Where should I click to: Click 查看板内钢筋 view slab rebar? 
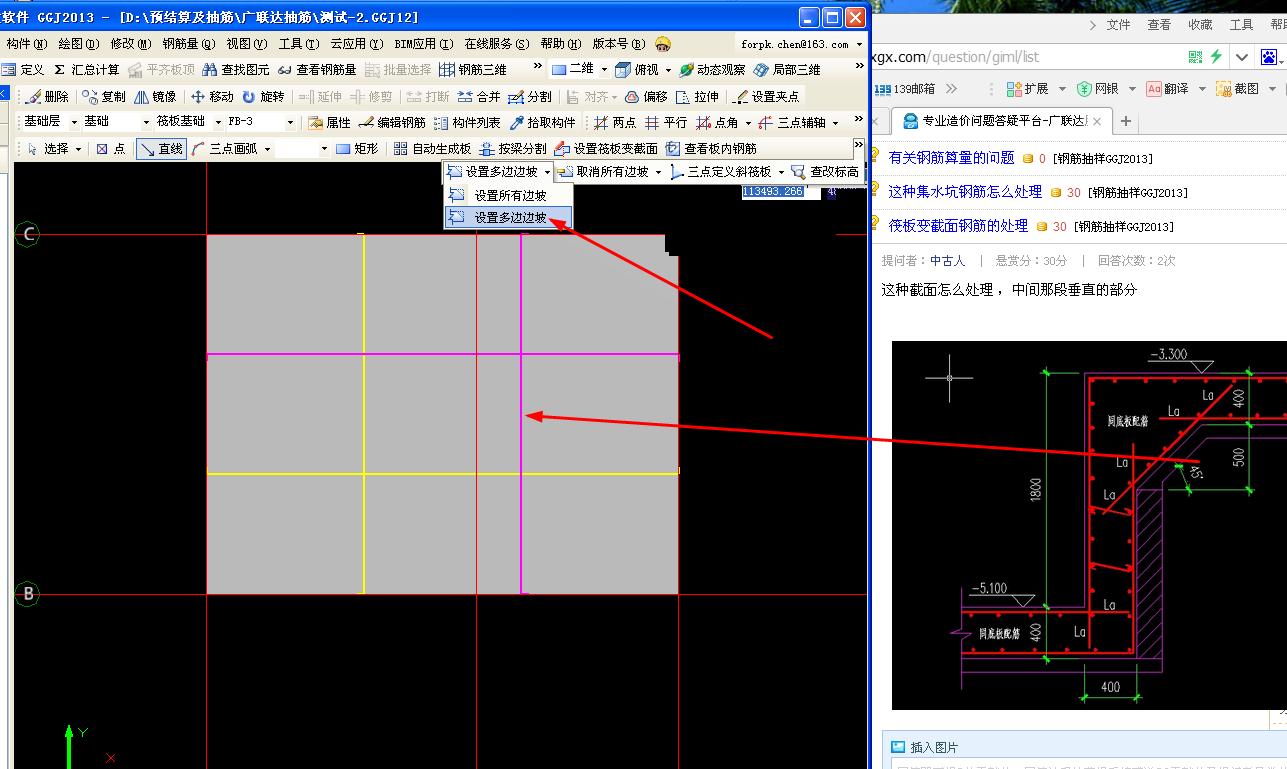711,148
